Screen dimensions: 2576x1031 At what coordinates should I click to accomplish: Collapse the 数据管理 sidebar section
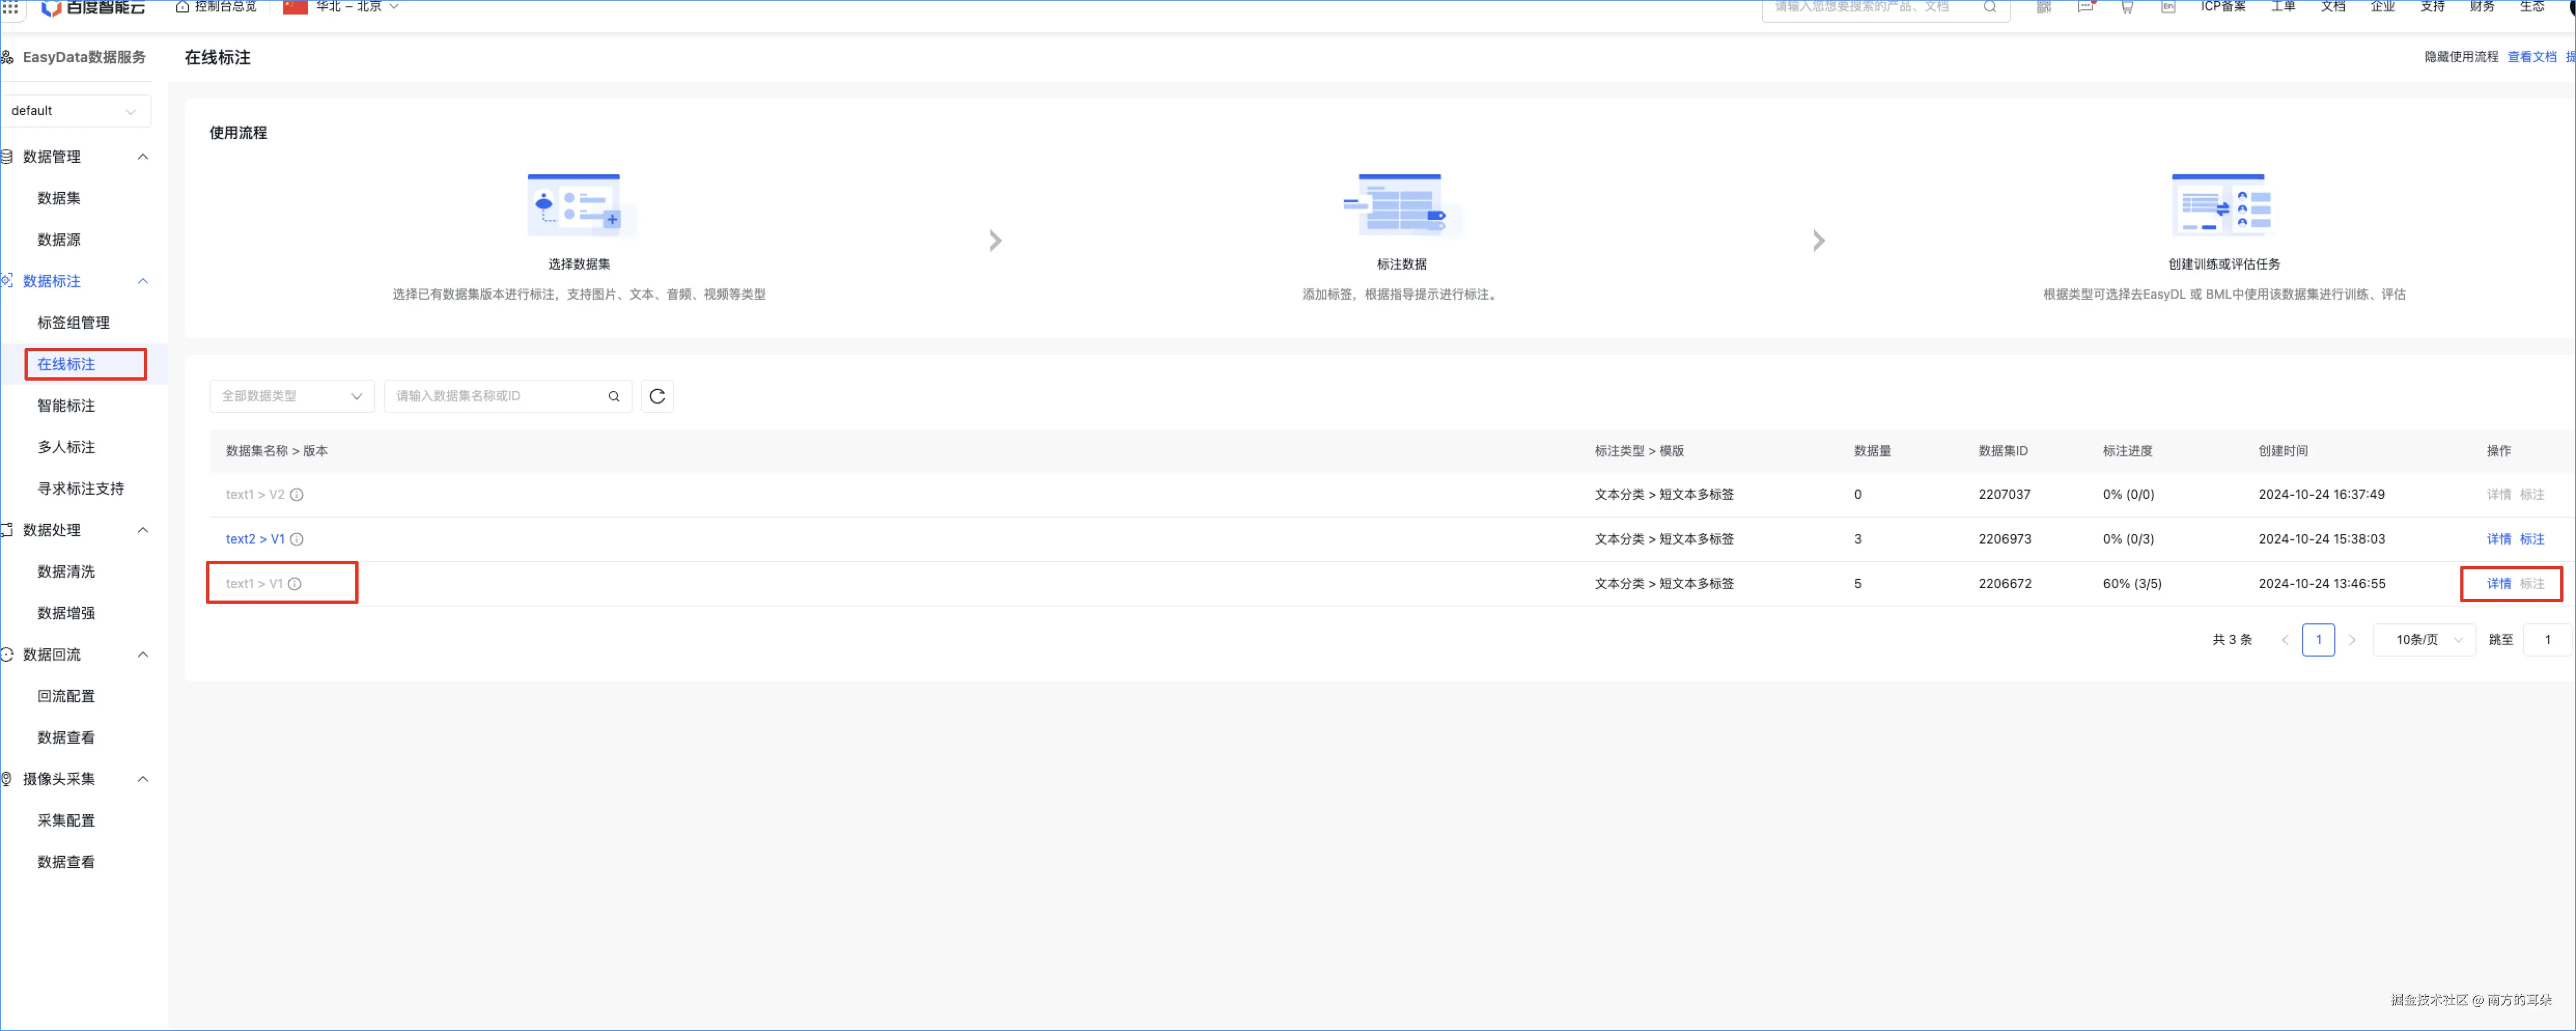143,157
